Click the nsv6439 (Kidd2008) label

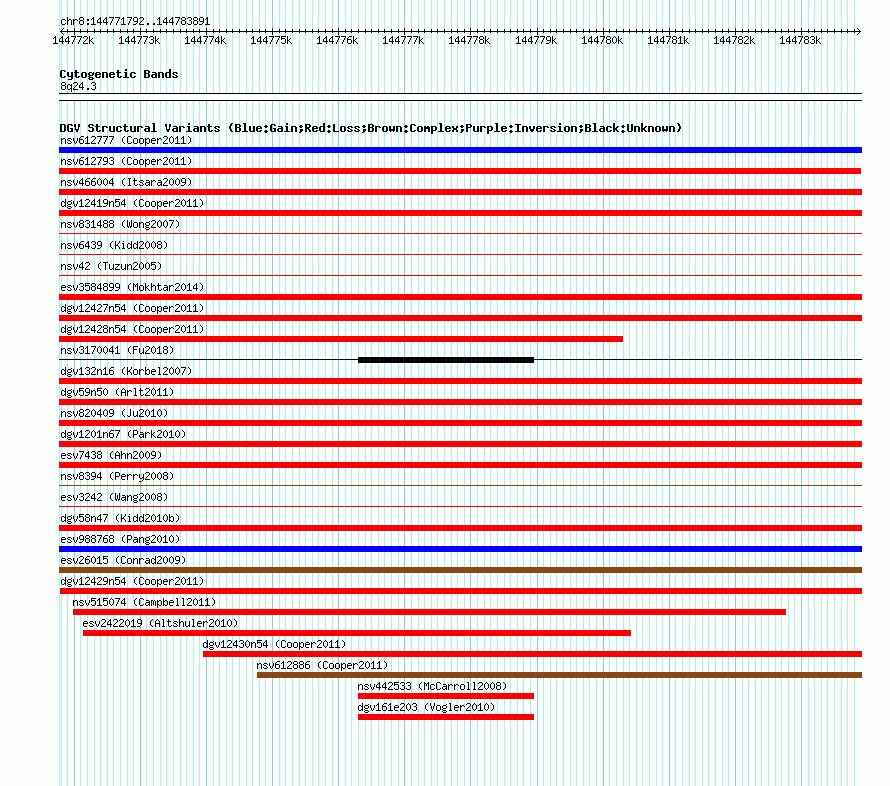point(114,245)
